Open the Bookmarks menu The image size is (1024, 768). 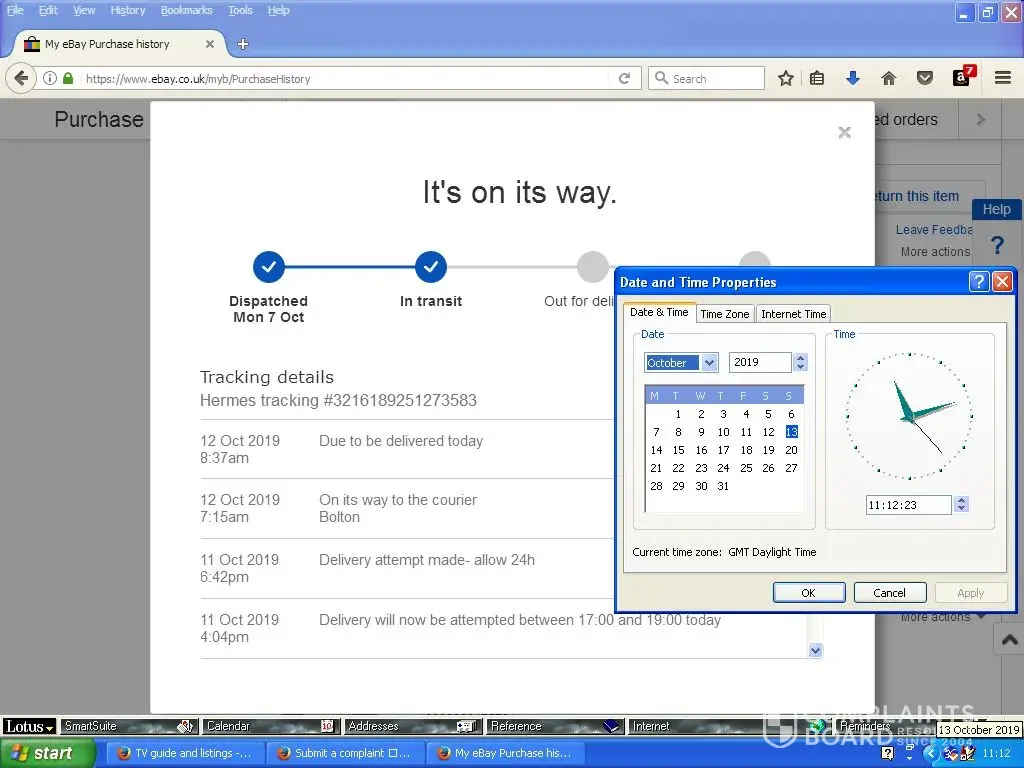coord(186,10)
